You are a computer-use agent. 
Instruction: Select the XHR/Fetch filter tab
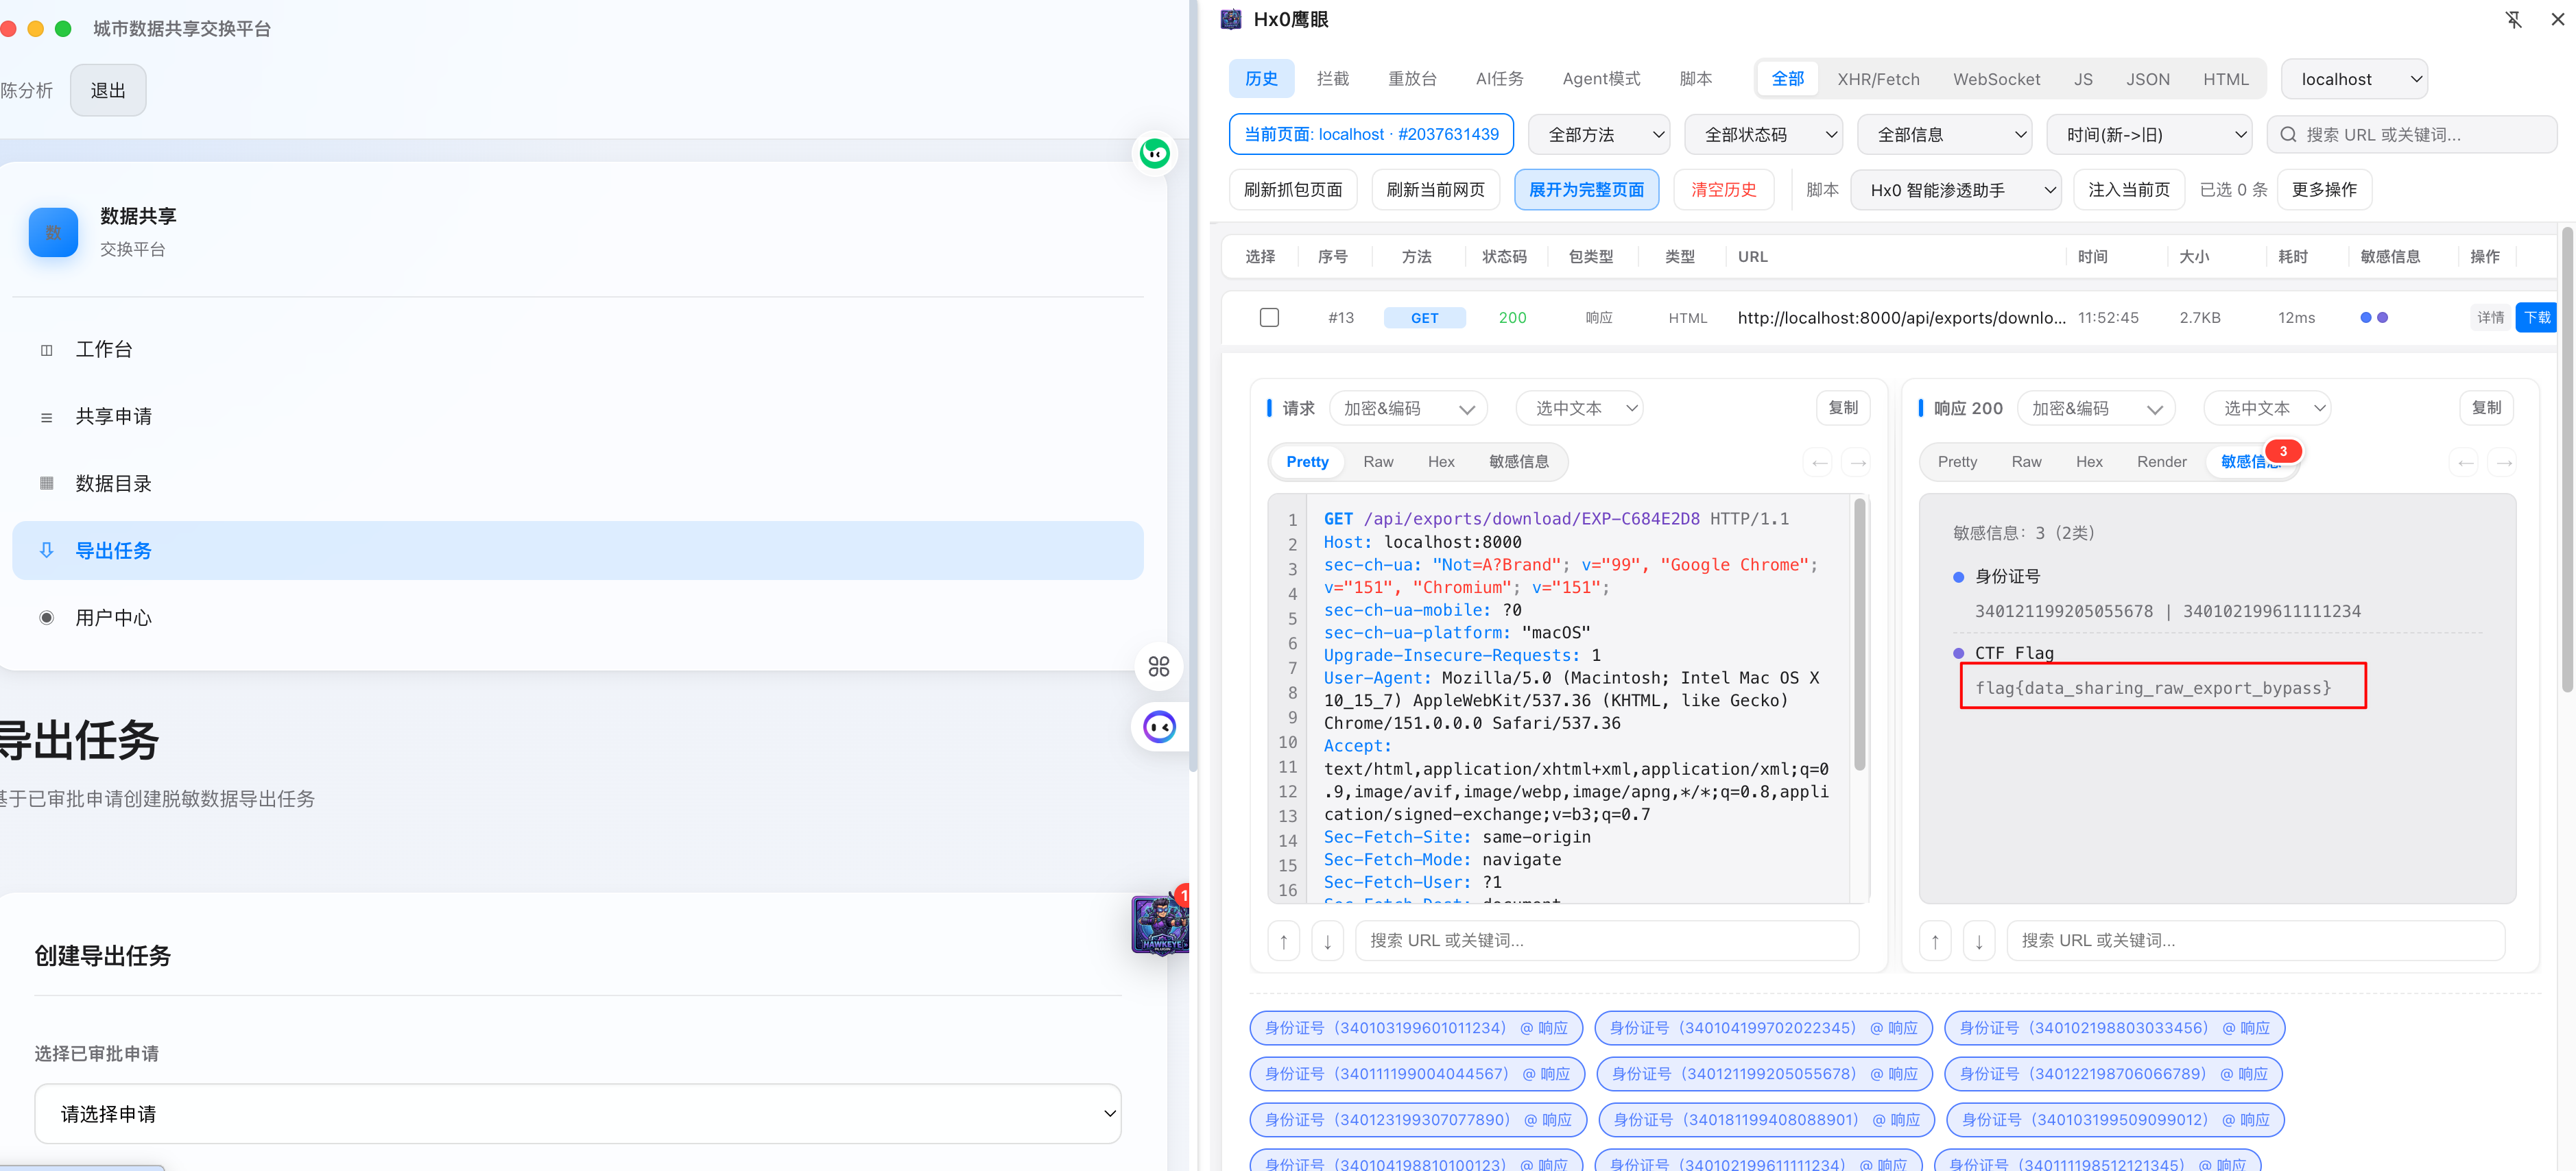(1878, 79)
